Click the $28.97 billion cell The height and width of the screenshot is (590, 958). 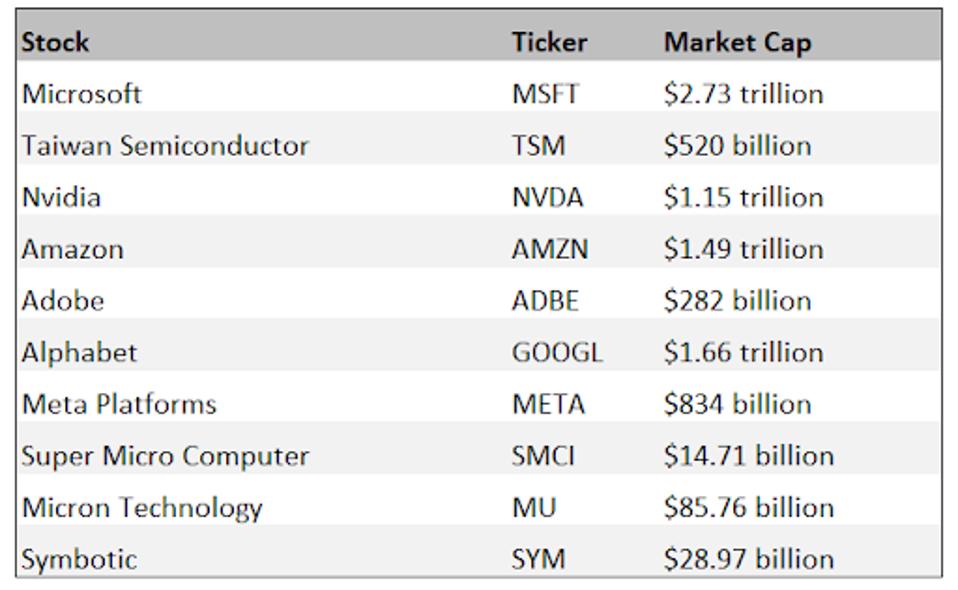(748, 559)
